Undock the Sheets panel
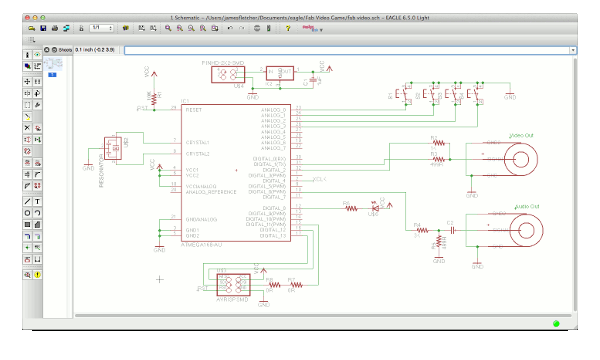The image size is (600, 360). (x=54, y=50)
